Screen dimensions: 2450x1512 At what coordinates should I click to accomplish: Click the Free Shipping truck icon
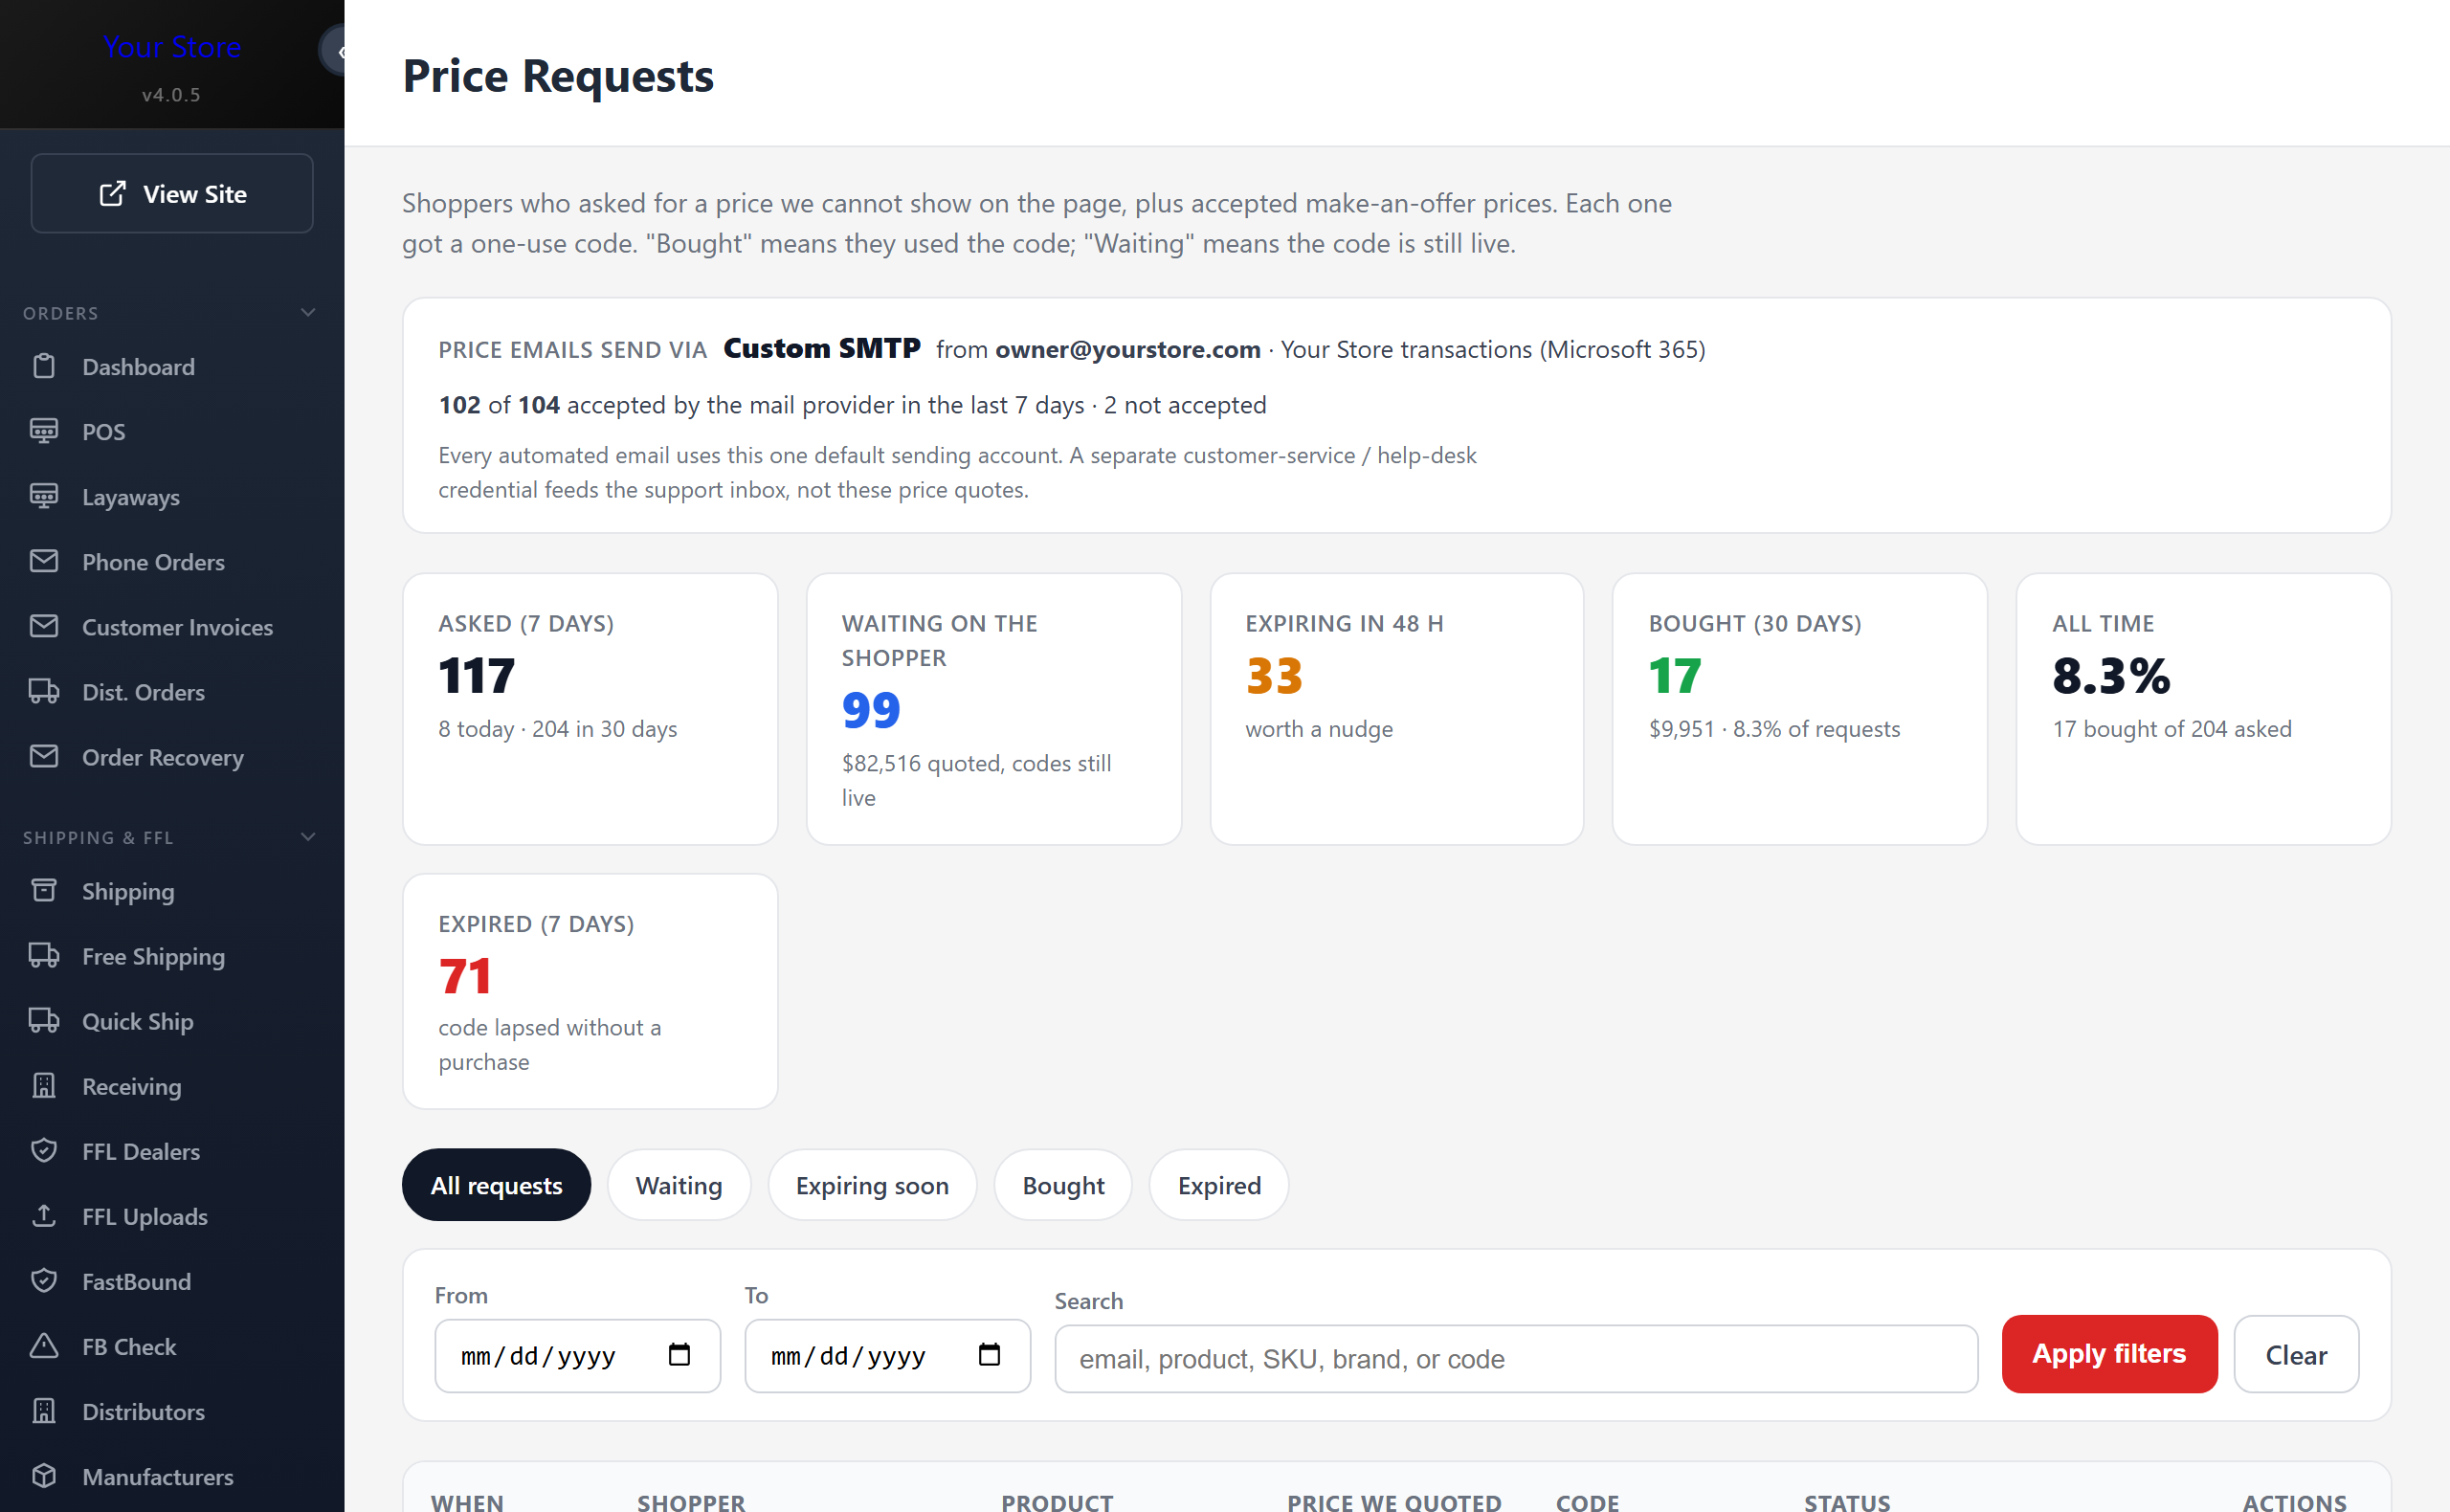[x=44, y=956]
